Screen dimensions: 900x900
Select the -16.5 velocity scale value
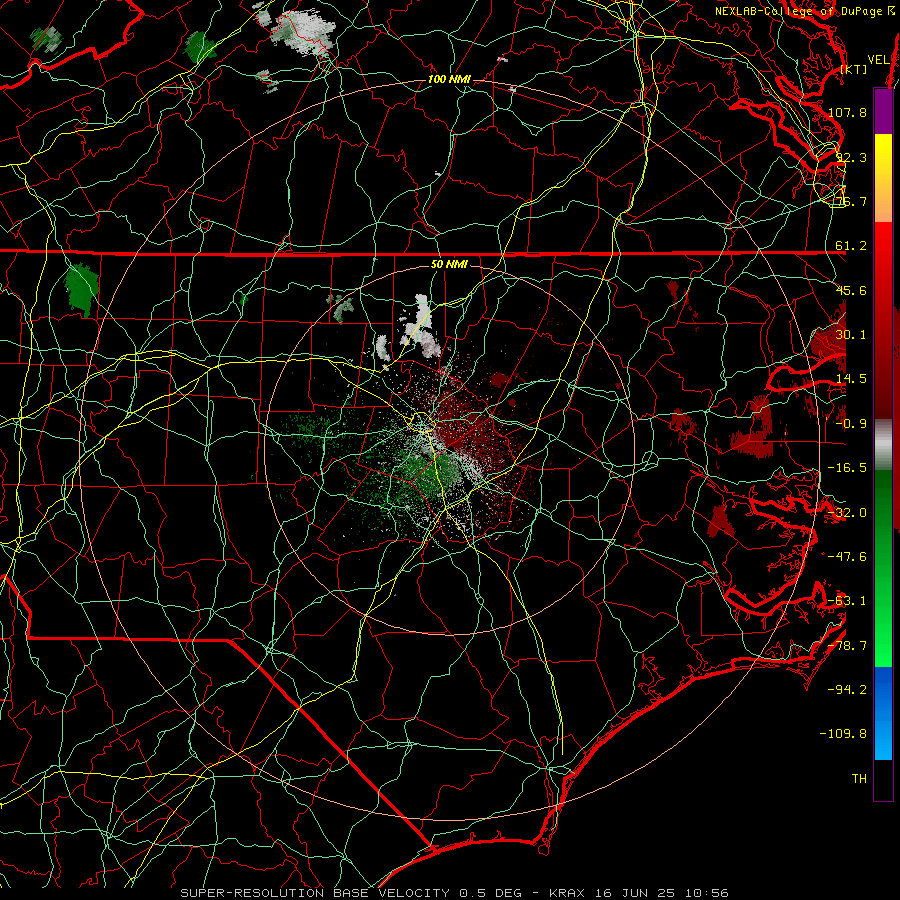[x=847, y=468]
